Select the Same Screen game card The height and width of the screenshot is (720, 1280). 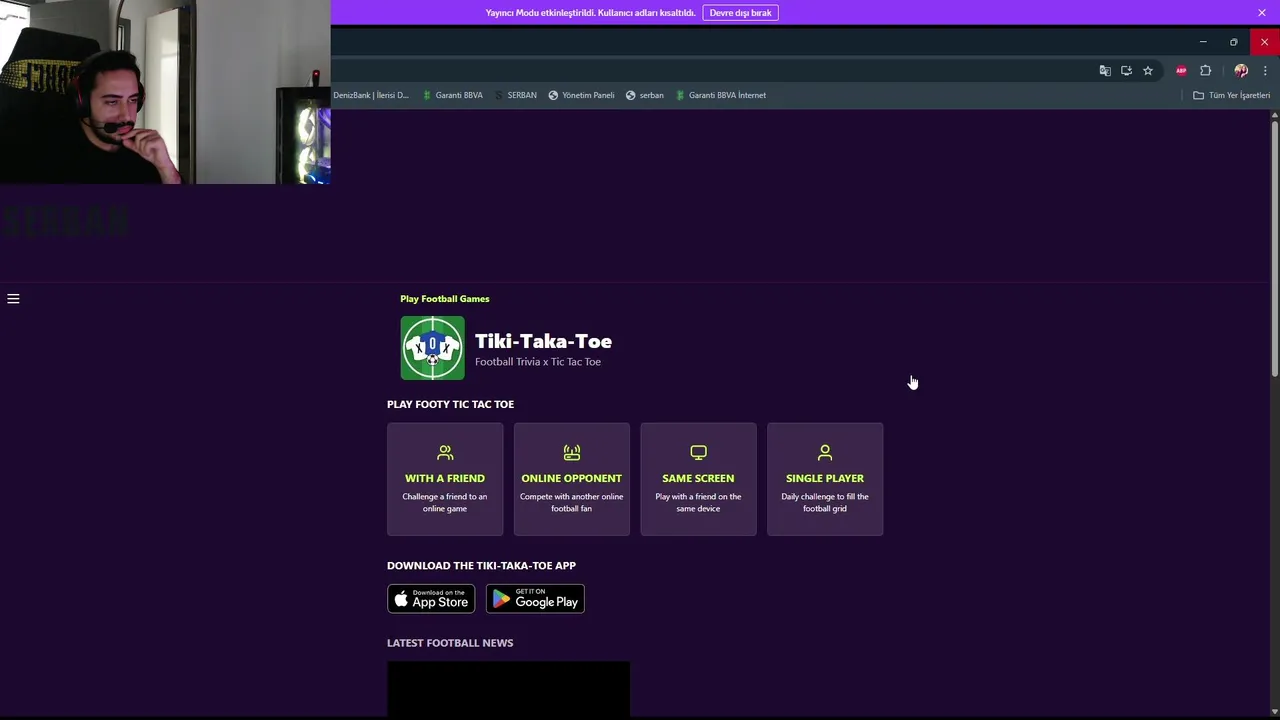point(698,479)
